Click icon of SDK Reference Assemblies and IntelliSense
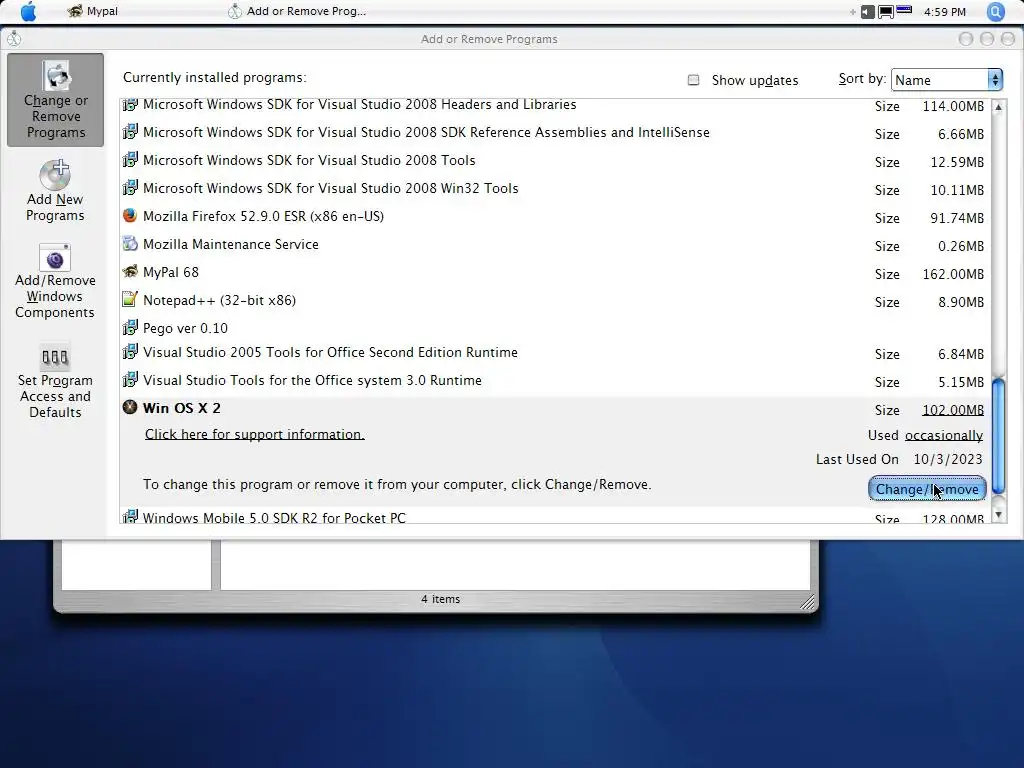This screenshot has width=1024, height=768. point(130,132)
